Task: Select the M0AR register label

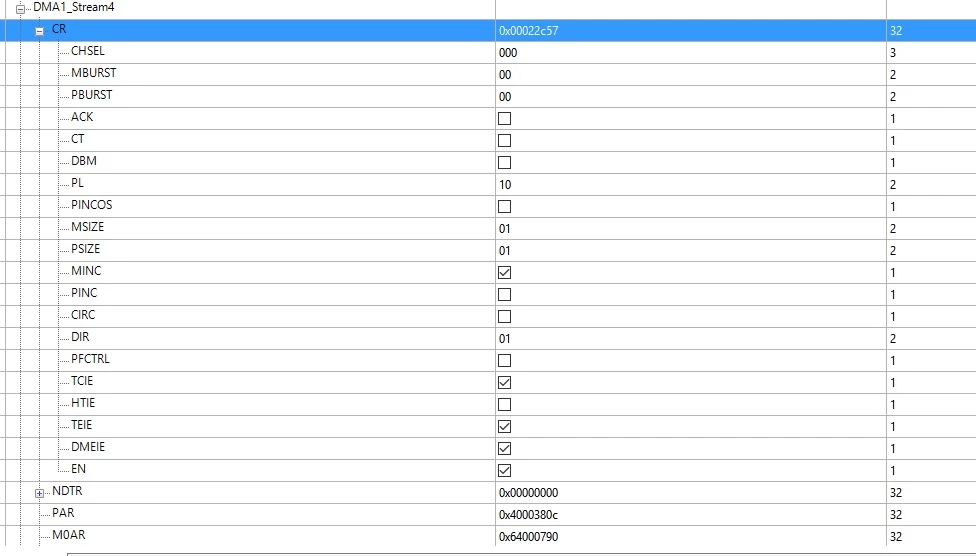Action: 68,535
